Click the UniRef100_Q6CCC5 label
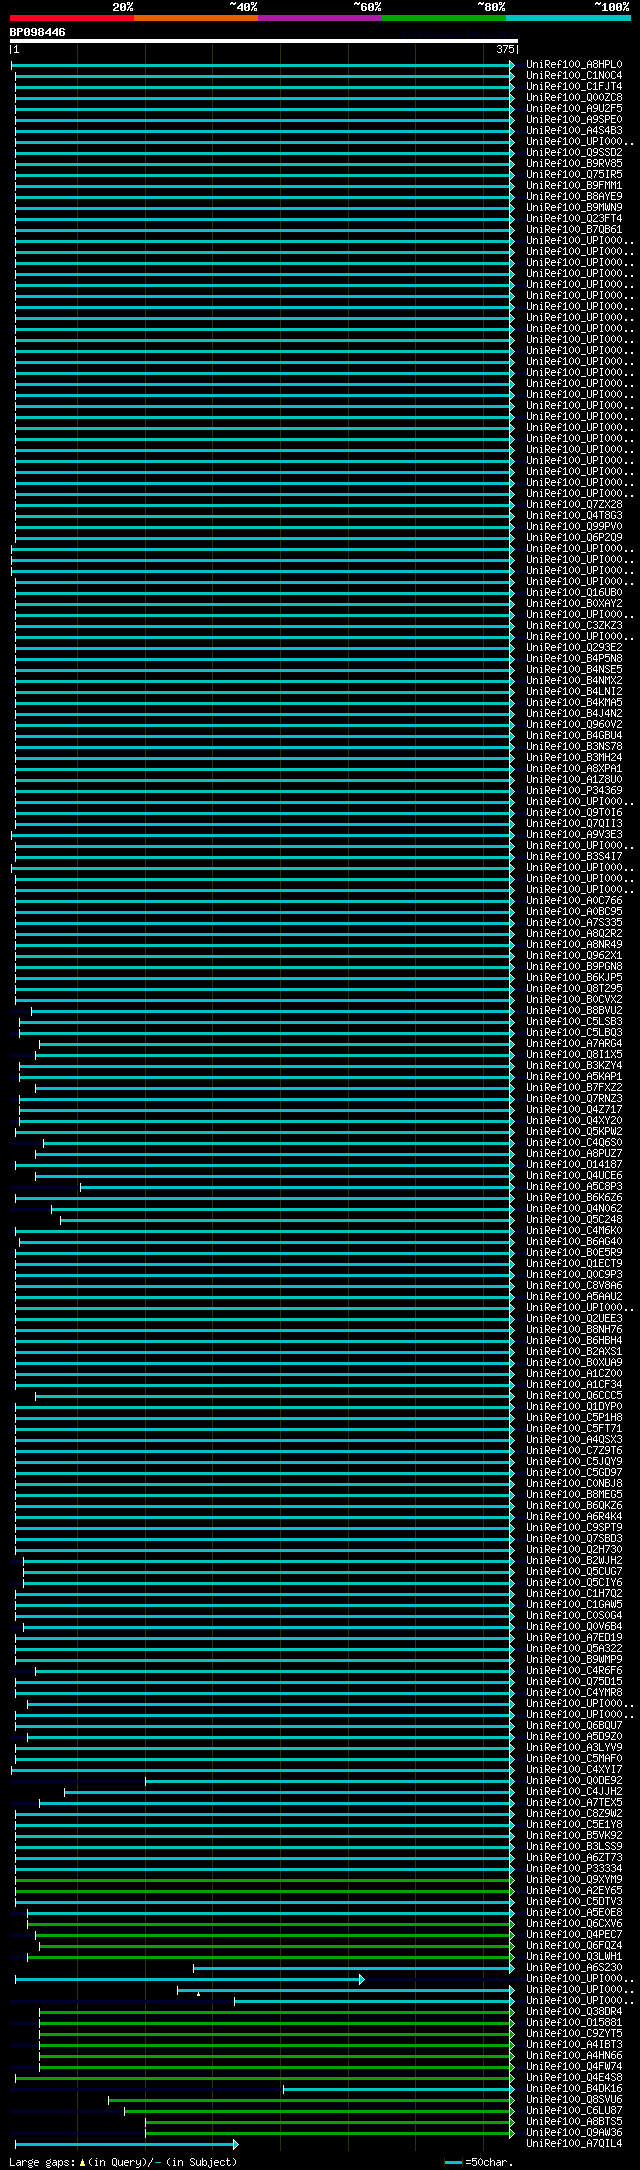This screenshot has width=640, height=2170. (574, 1396)
